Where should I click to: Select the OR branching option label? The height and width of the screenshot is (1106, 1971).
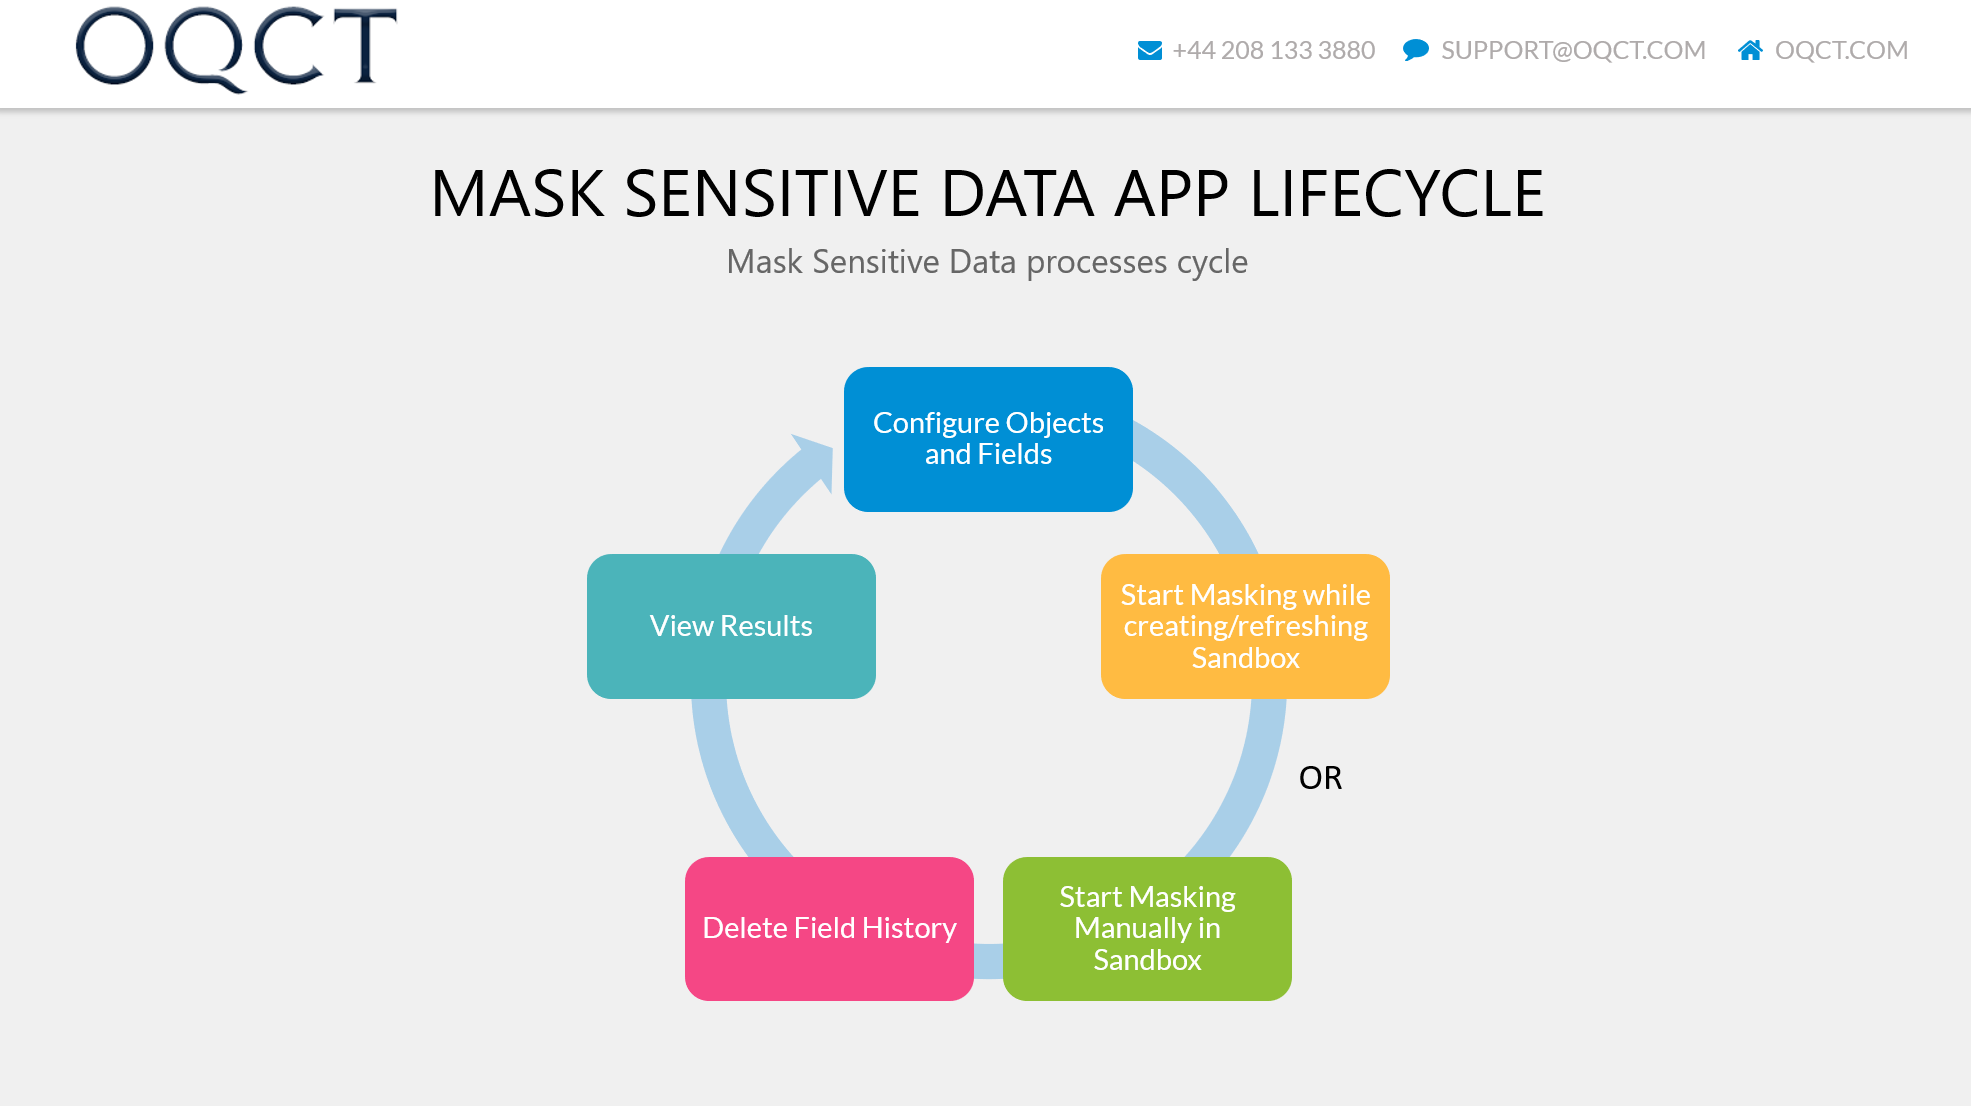point(1320,777)
